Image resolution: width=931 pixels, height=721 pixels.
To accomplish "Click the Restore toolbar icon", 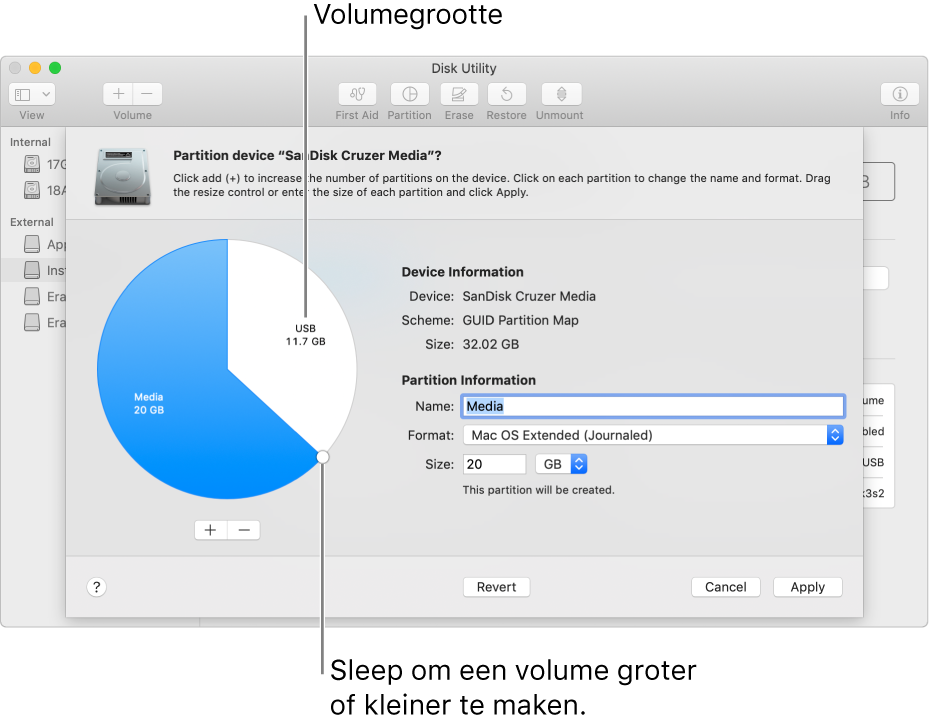I will pos(506,94).
